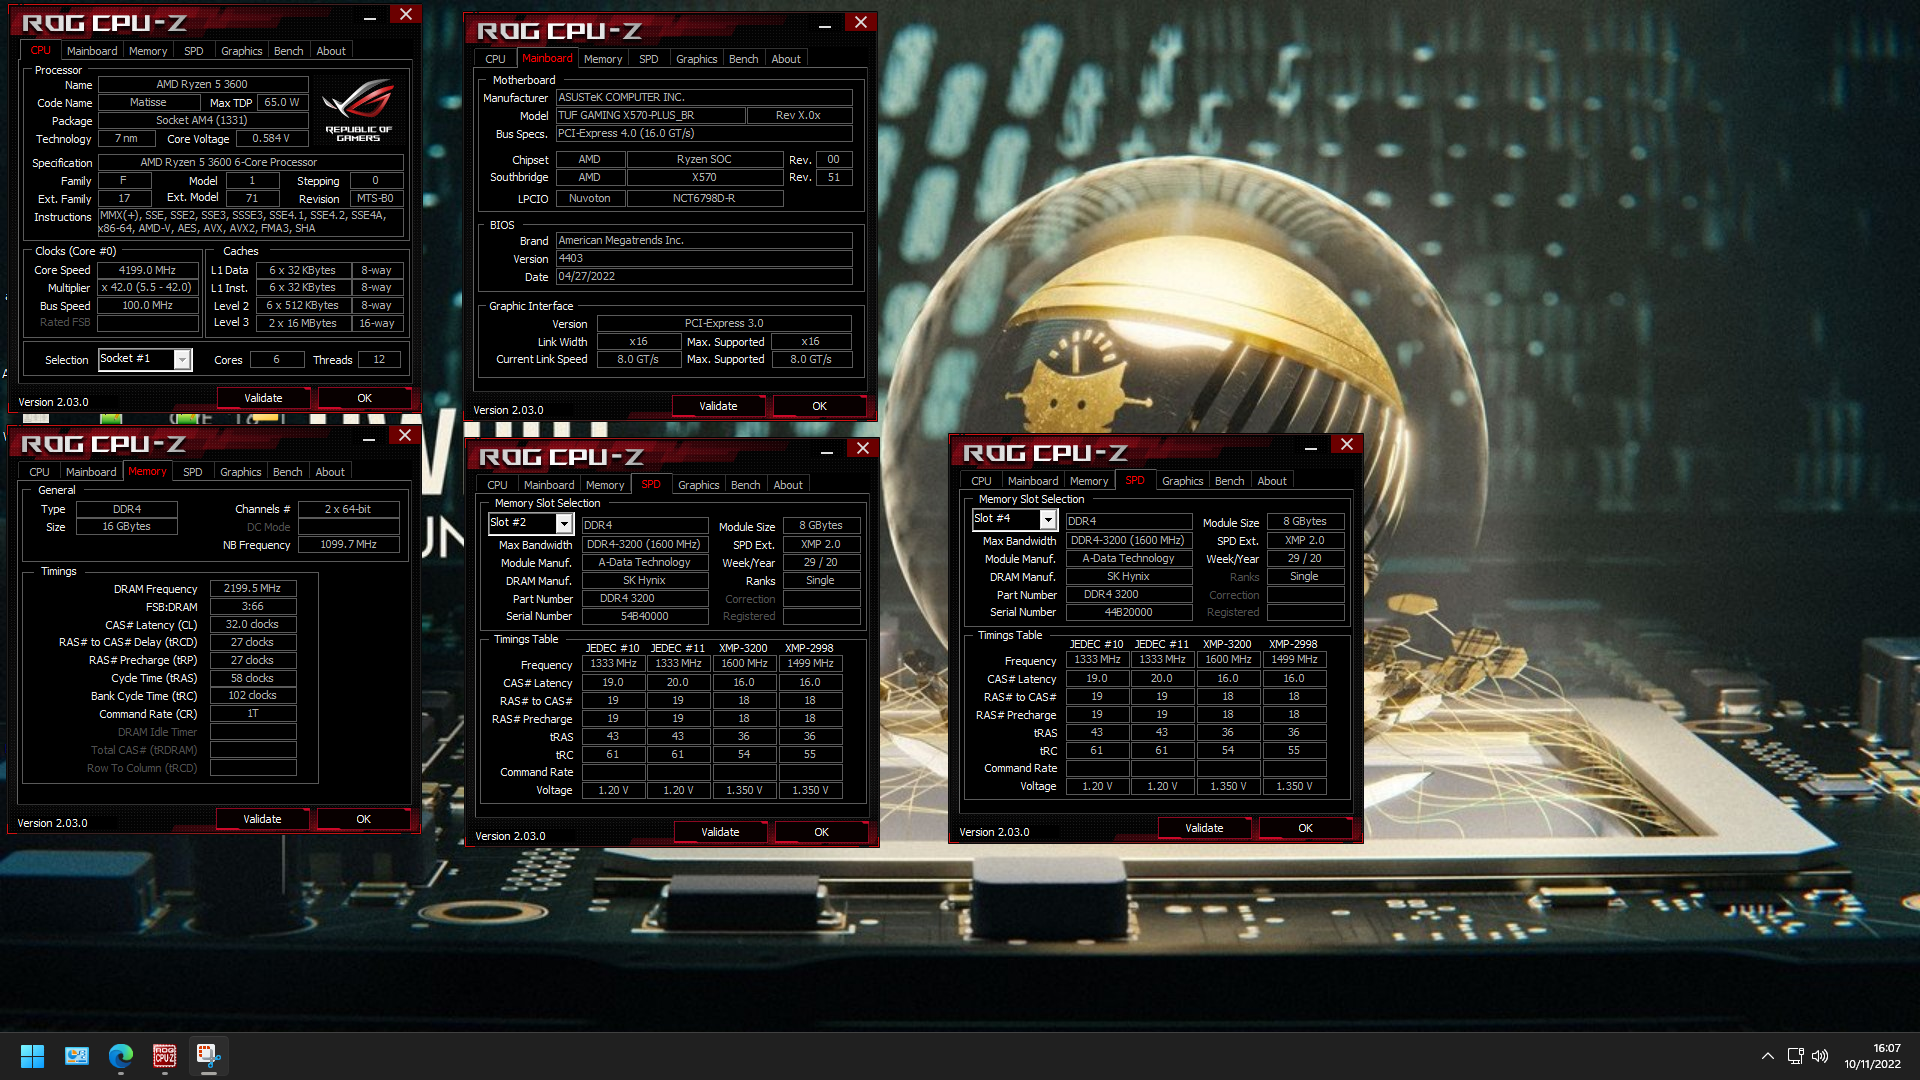Click the serial number 44B20000 field
Viewport: 1920px width, 1080px height.
pos(1128,612)
